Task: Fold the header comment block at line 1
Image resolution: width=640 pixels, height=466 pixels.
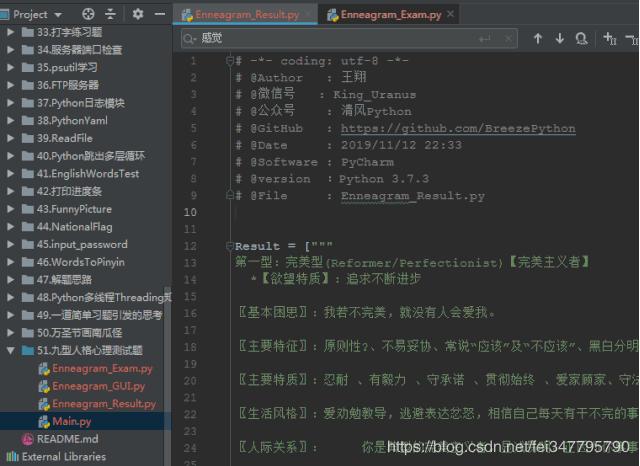Action: coord(230,61)
